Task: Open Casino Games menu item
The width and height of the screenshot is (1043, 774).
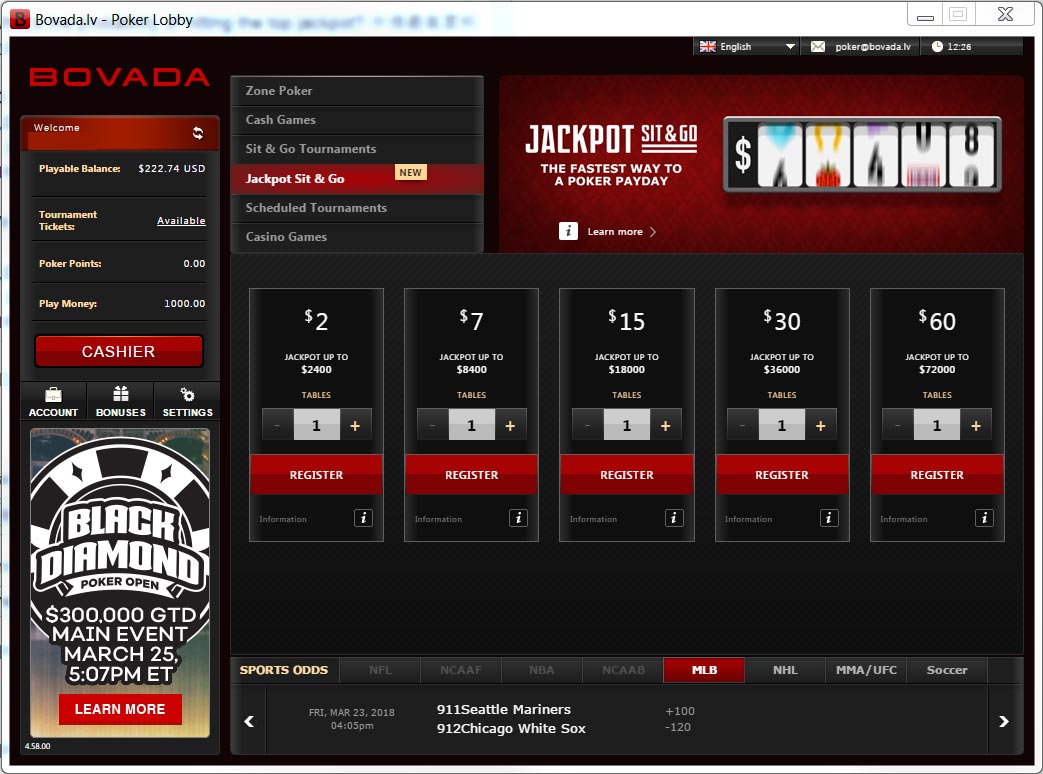Action: coord(357,237)
